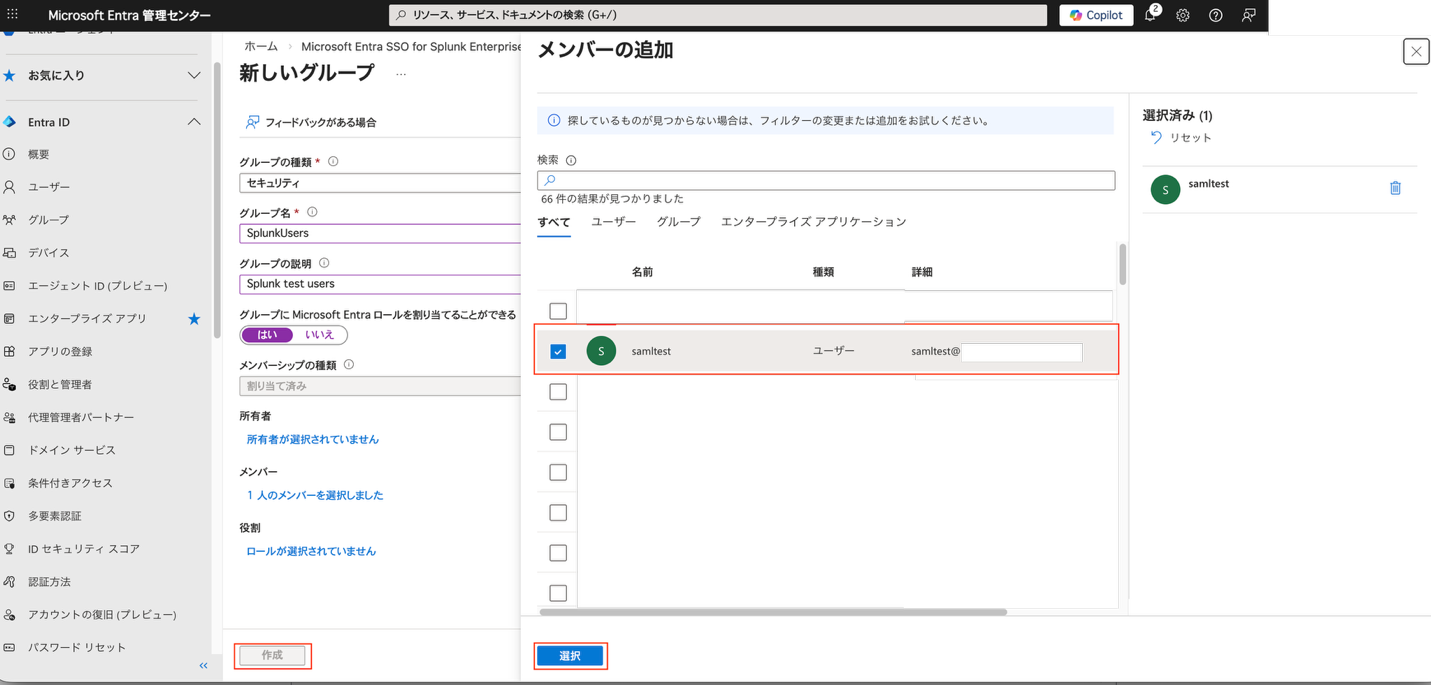Open 条件付きアクセス in the sidebar
The width and height of the screenshot is (1431, 685).
click(x=71, y=482)
